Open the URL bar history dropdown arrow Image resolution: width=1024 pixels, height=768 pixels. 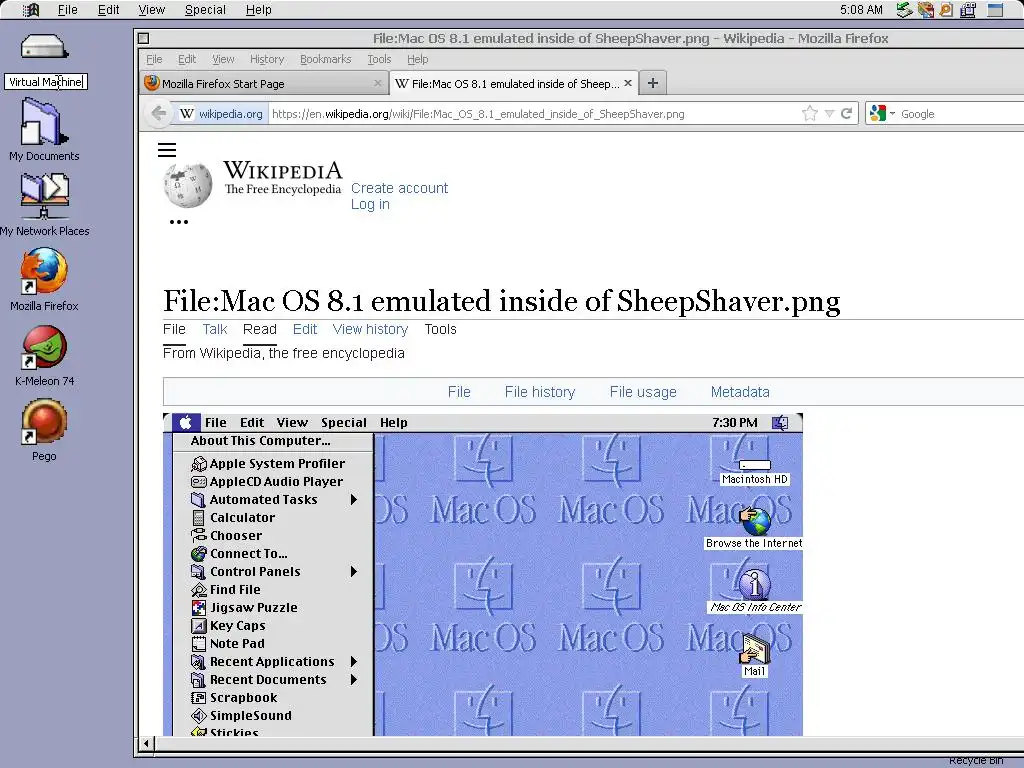pyautogui.click(x=829, y=114)
